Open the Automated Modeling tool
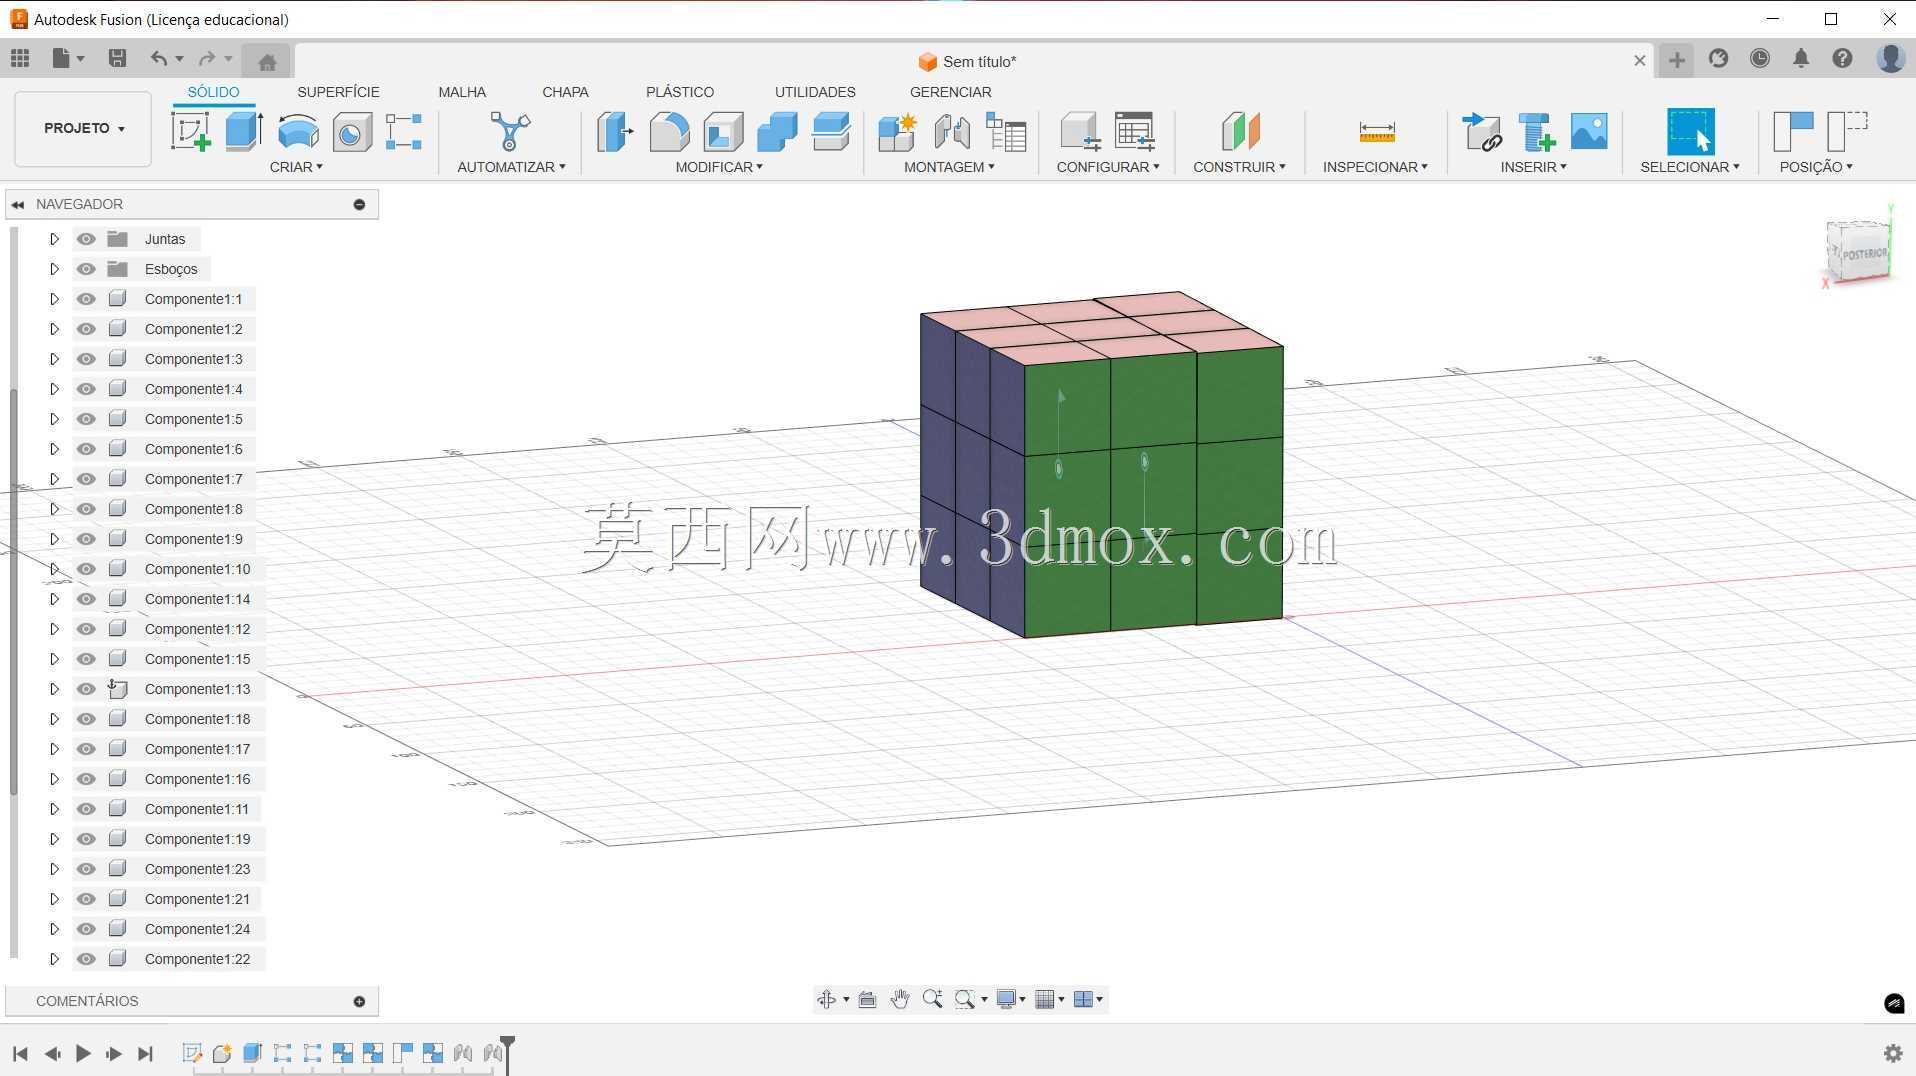 [510, 131]
